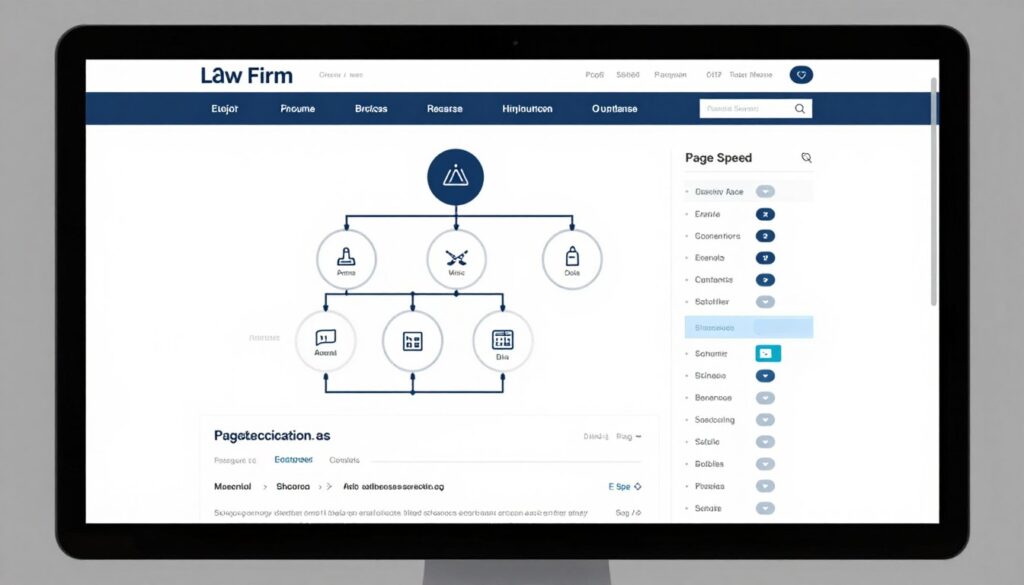Click the E Spe link
The image size is (1024, 585).
tap(619, 486)
